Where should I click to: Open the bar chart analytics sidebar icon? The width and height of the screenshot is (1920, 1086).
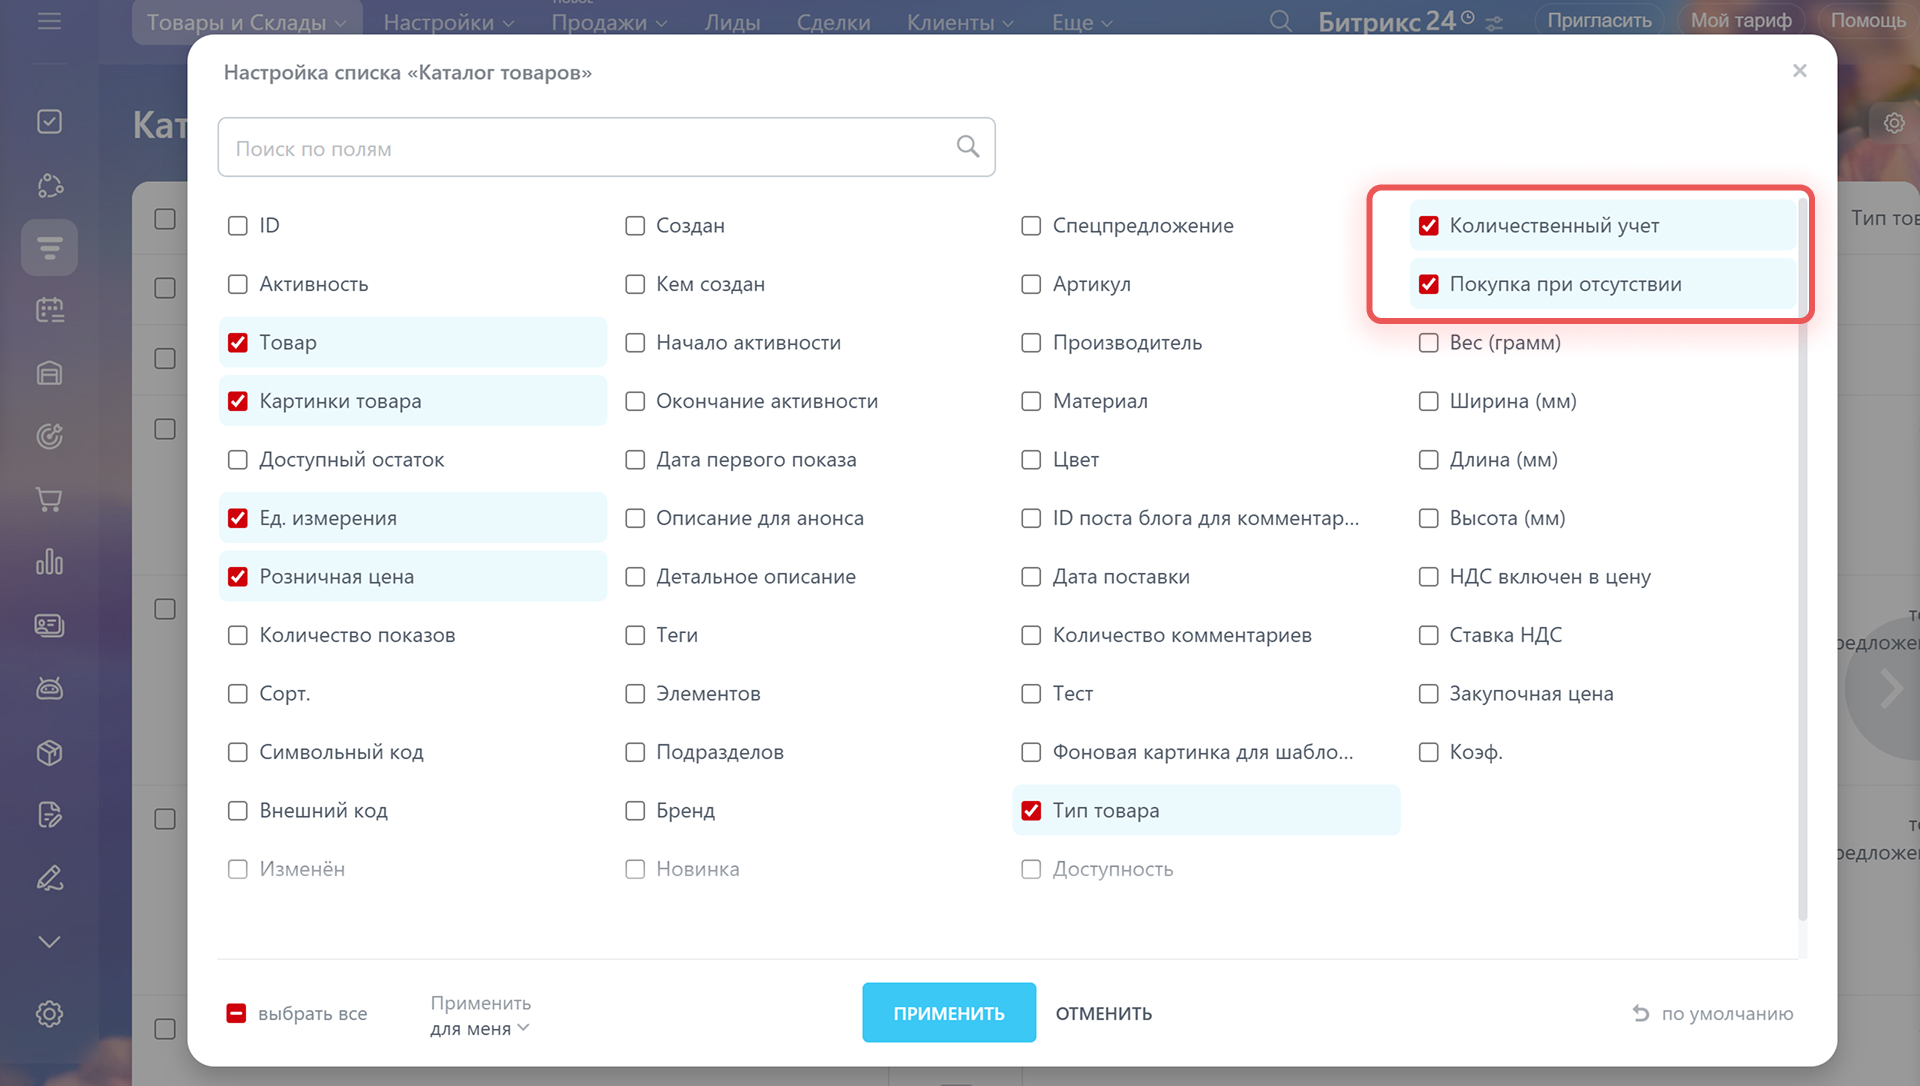(x=49, y=562)
